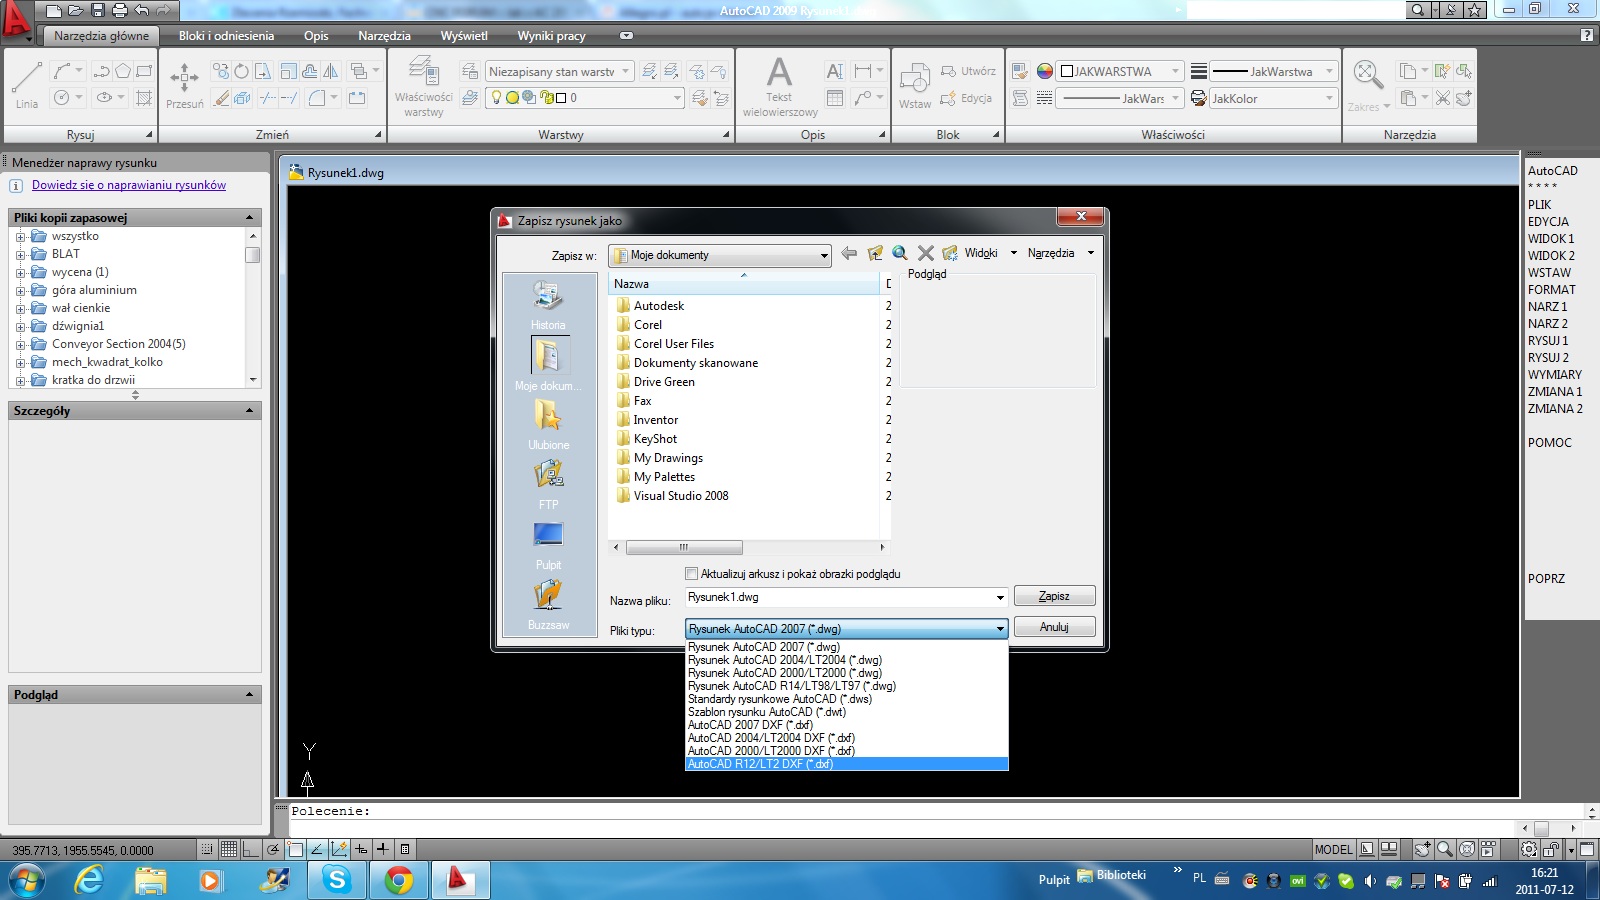The image size is (1600, 900).
Task: Toggle object snap in status bar
Action: point(295,849)
